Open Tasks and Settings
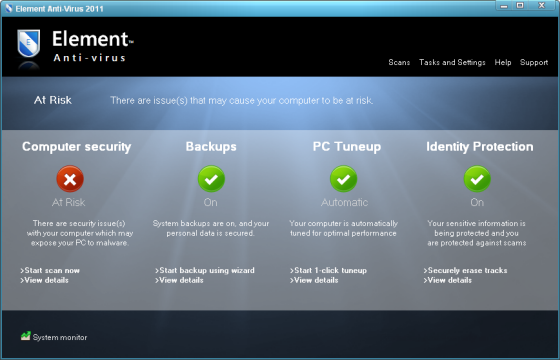The image size is (560, 360). point(452,62)
